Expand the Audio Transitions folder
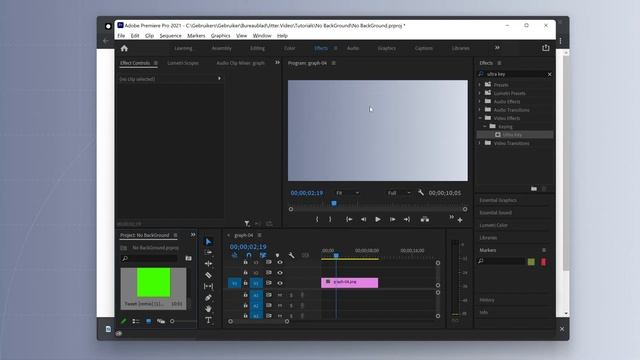Viewport: 640px width, 360px height. click(x=480, y=110)
